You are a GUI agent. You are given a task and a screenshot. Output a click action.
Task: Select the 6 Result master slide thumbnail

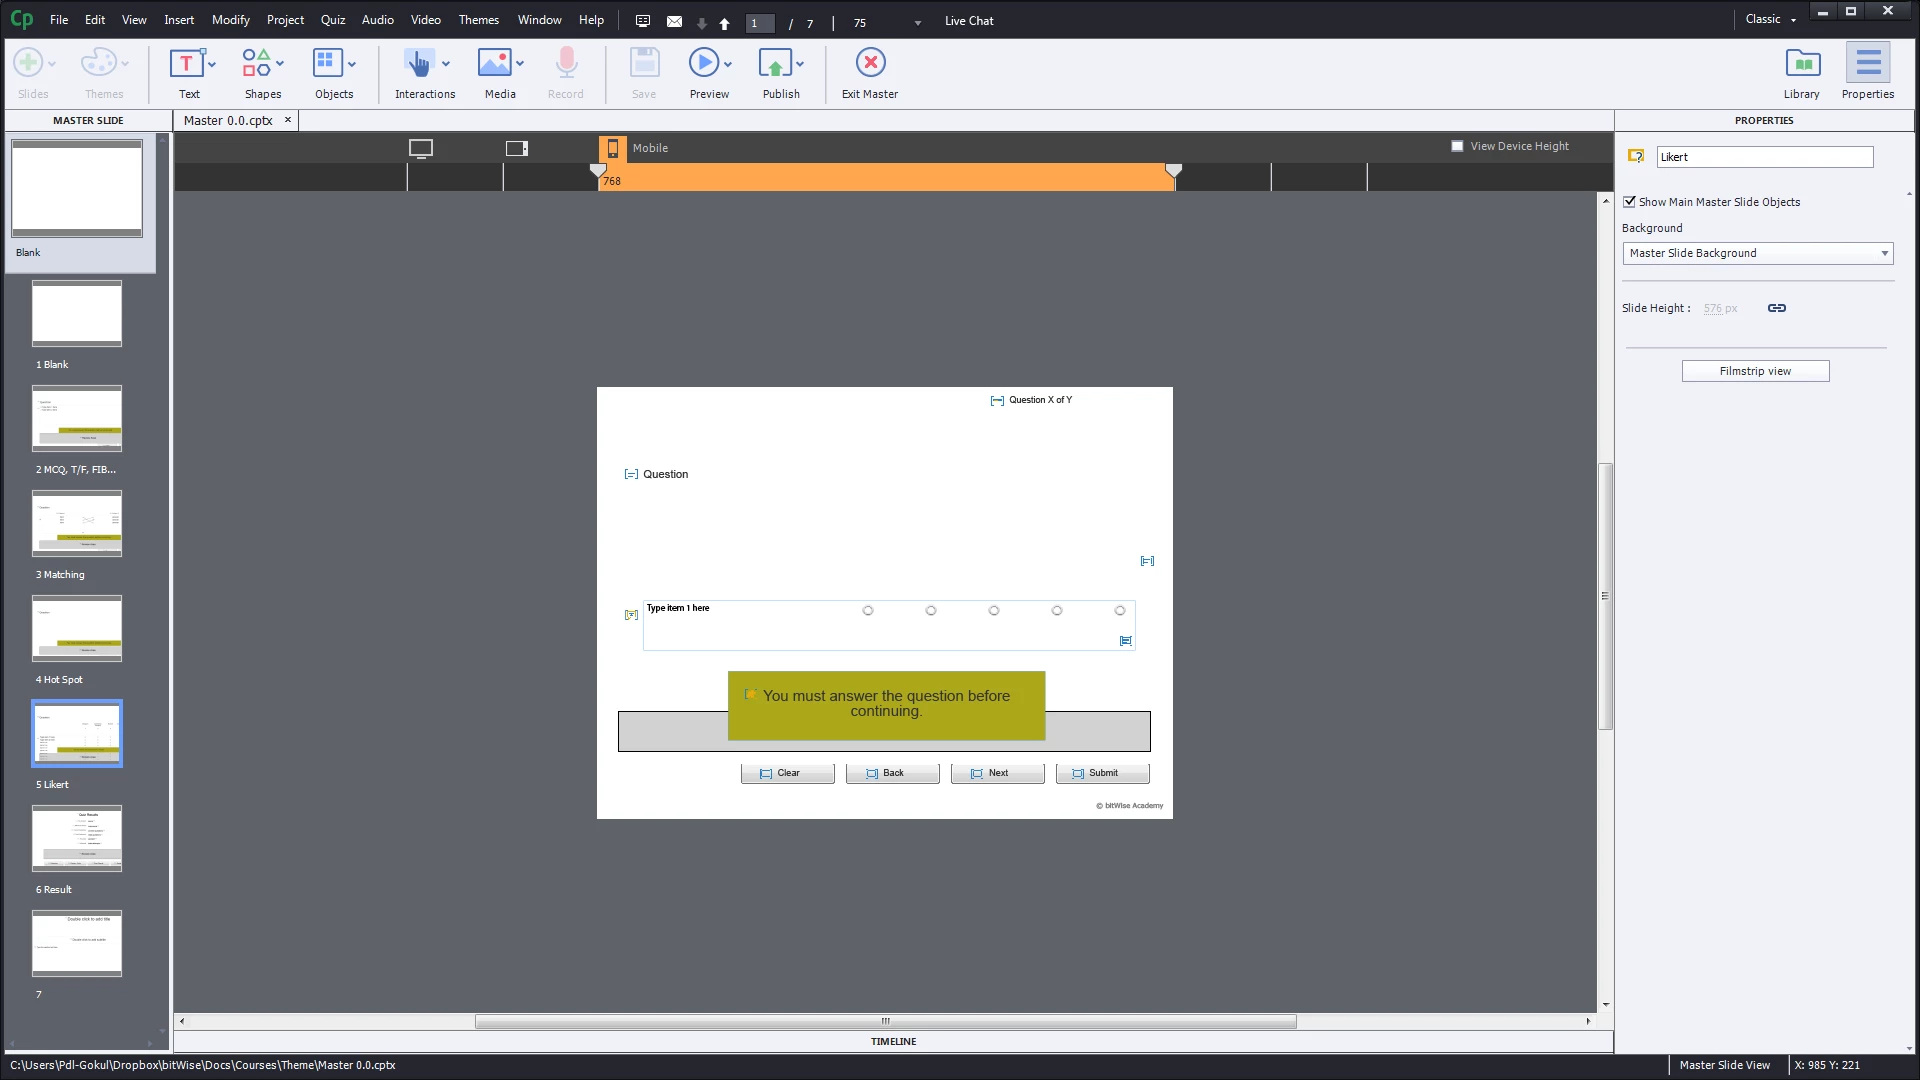pos(77,838)
